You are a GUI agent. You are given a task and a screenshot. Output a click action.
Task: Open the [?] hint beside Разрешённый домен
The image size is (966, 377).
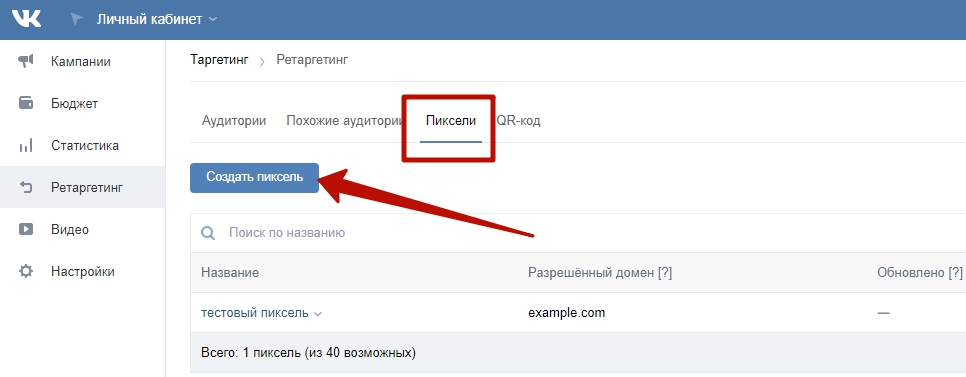tap(665, 272)
